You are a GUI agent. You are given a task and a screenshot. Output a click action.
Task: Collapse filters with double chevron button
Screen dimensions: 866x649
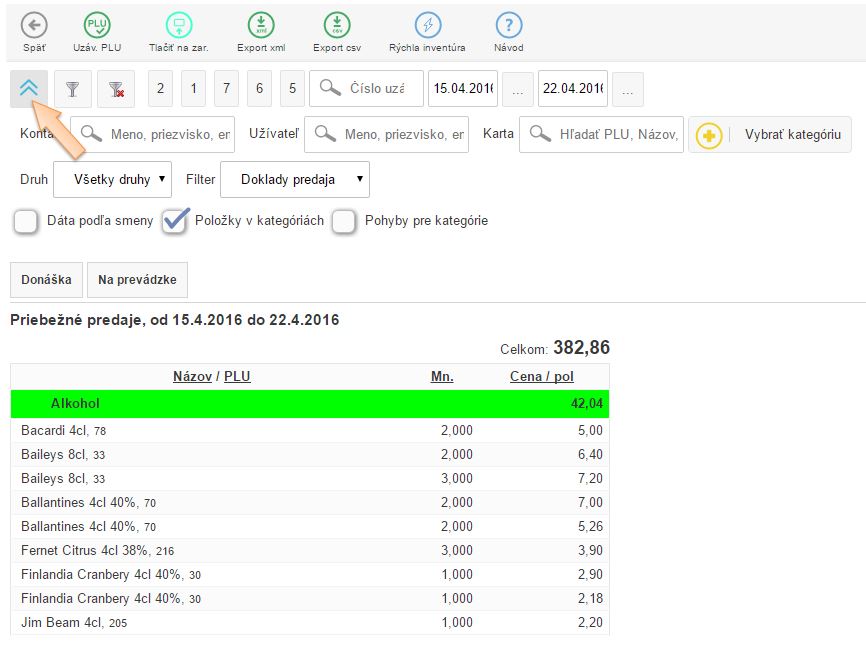coord(28,88)
